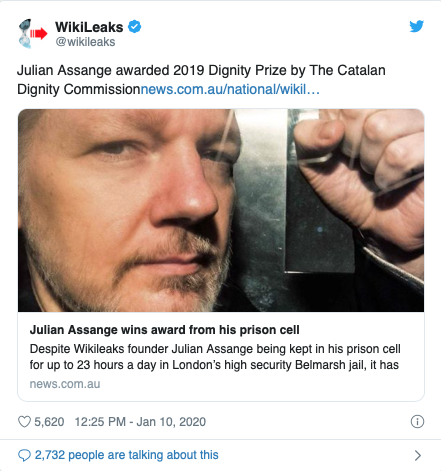
Task: Click headline Julian Assange wins award
Action: [165, 330]
